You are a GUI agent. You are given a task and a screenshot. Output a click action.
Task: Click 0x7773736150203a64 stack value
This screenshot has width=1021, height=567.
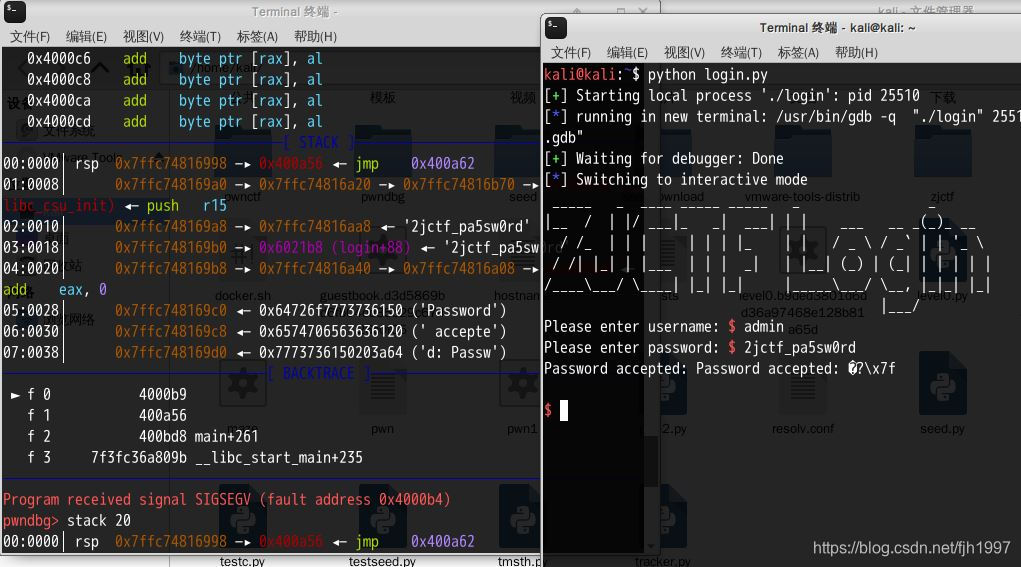[x=331, y=352]
